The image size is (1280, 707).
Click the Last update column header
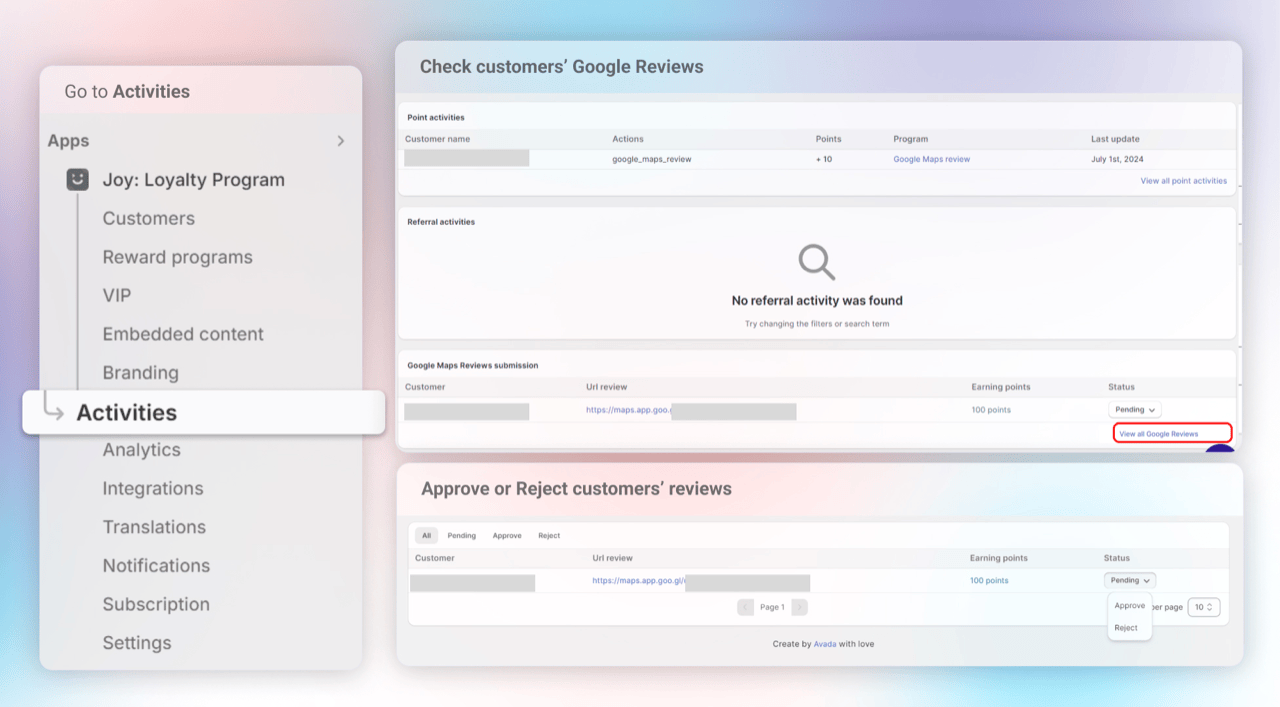point(1115,139)
